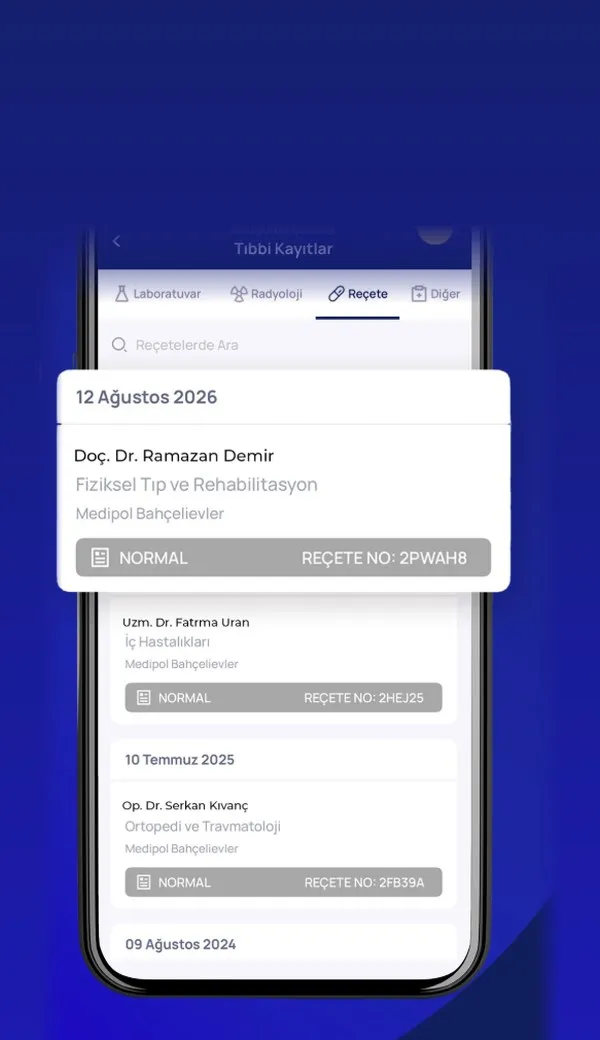This screenshot has width=600, height=1040.
Task: Click Medipol Bahçelievler under Serkan Kıvanç
Action: pyautogui.click(x=182, y=848)
